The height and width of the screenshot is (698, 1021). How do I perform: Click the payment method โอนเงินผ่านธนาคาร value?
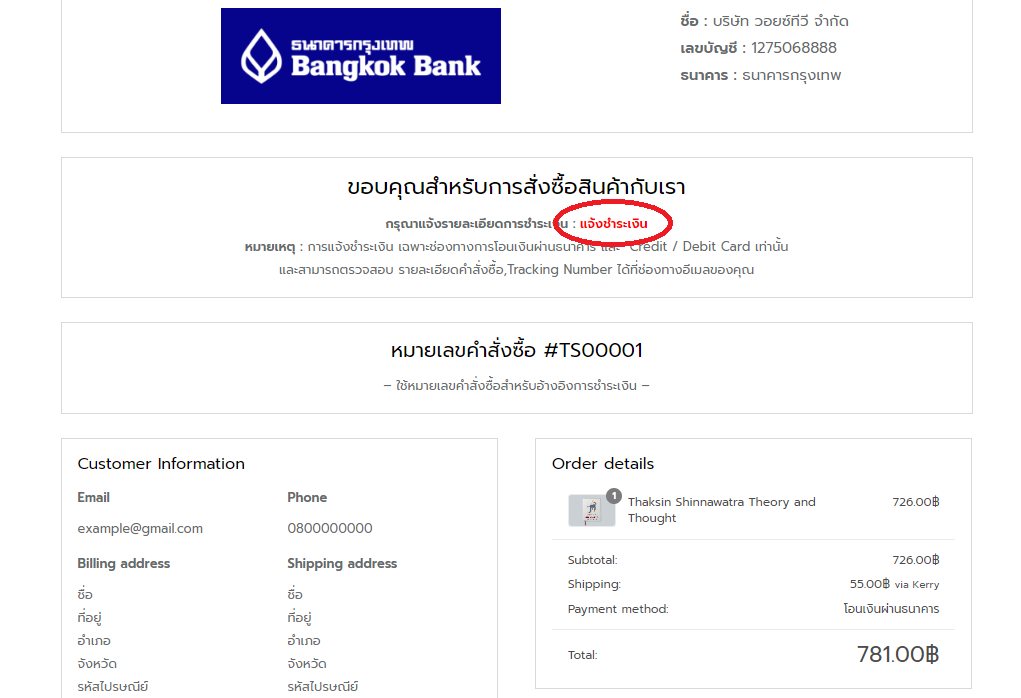click(891, 609)
